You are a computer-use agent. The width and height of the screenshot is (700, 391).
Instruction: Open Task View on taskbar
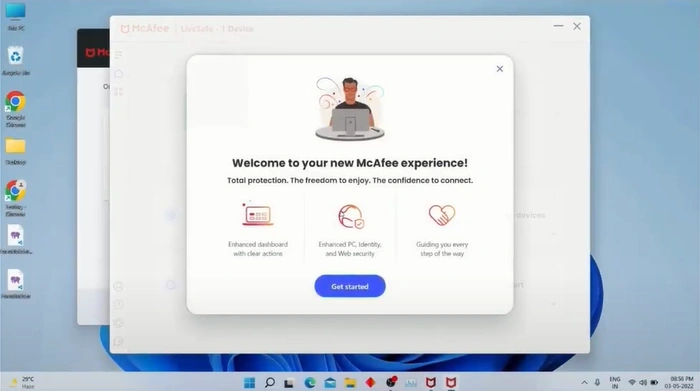[289, 383]
